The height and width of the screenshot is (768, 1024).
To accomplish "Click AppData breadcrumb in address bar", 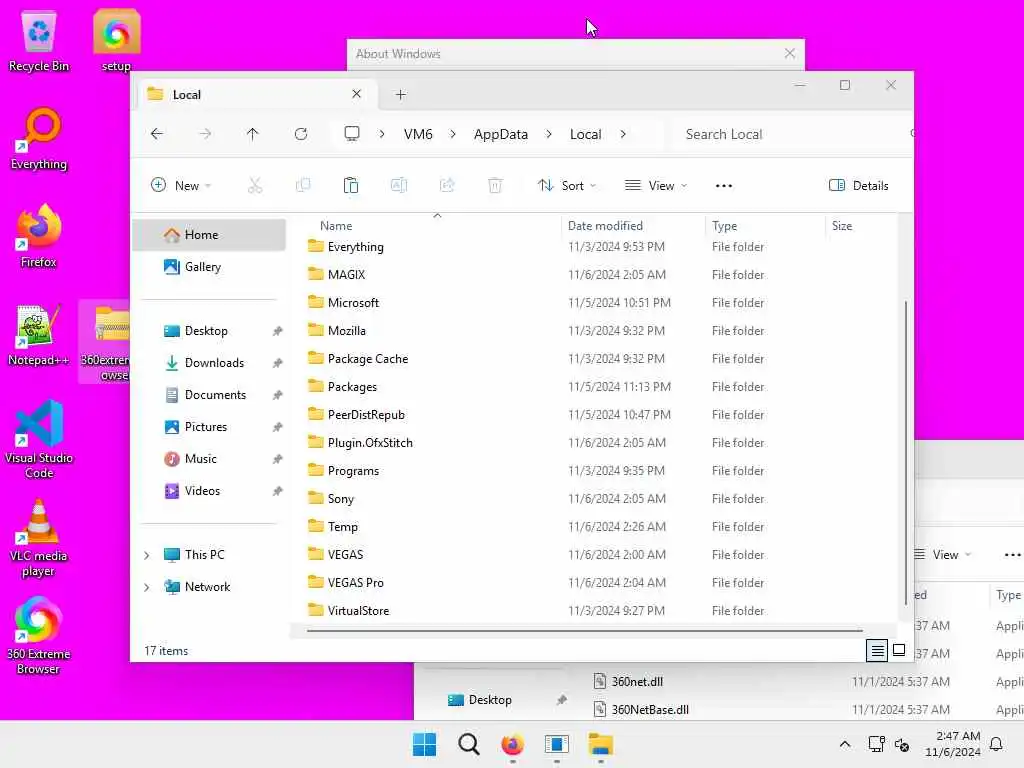I will tap(501, 134).
